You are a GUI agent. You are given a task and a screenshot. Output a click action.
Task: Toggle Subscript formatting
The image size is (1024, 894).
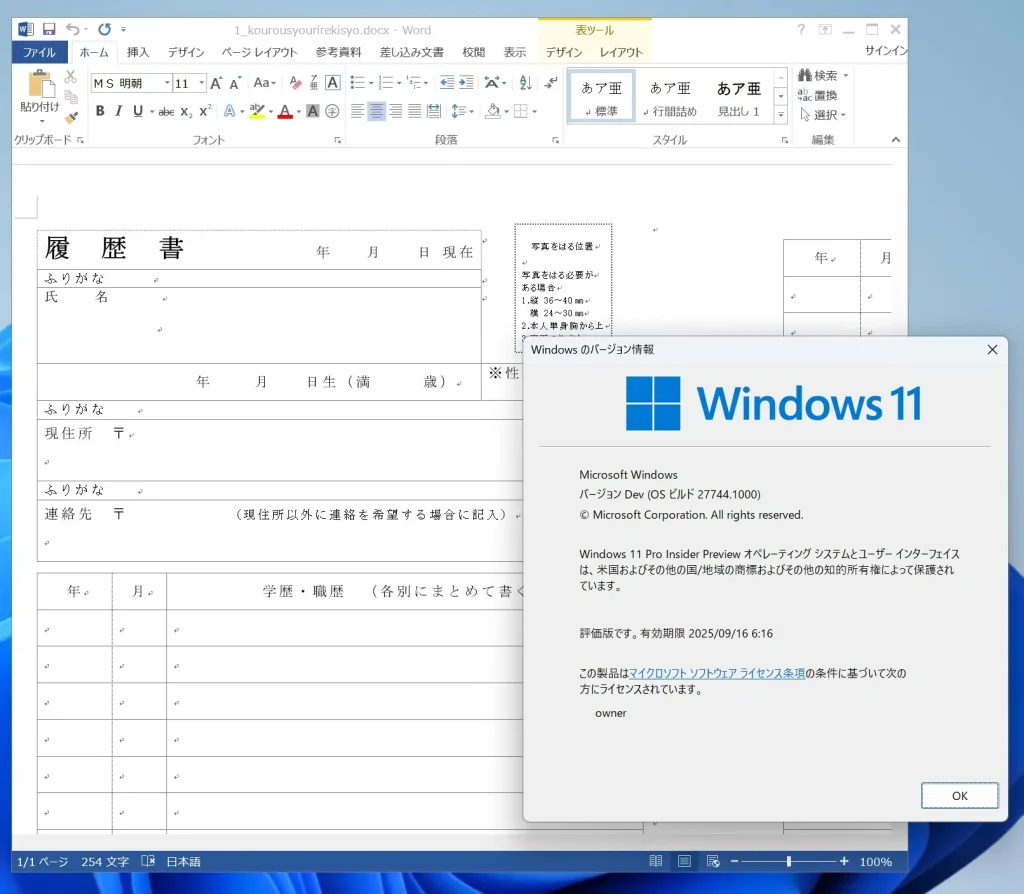(x=186, y=112)
